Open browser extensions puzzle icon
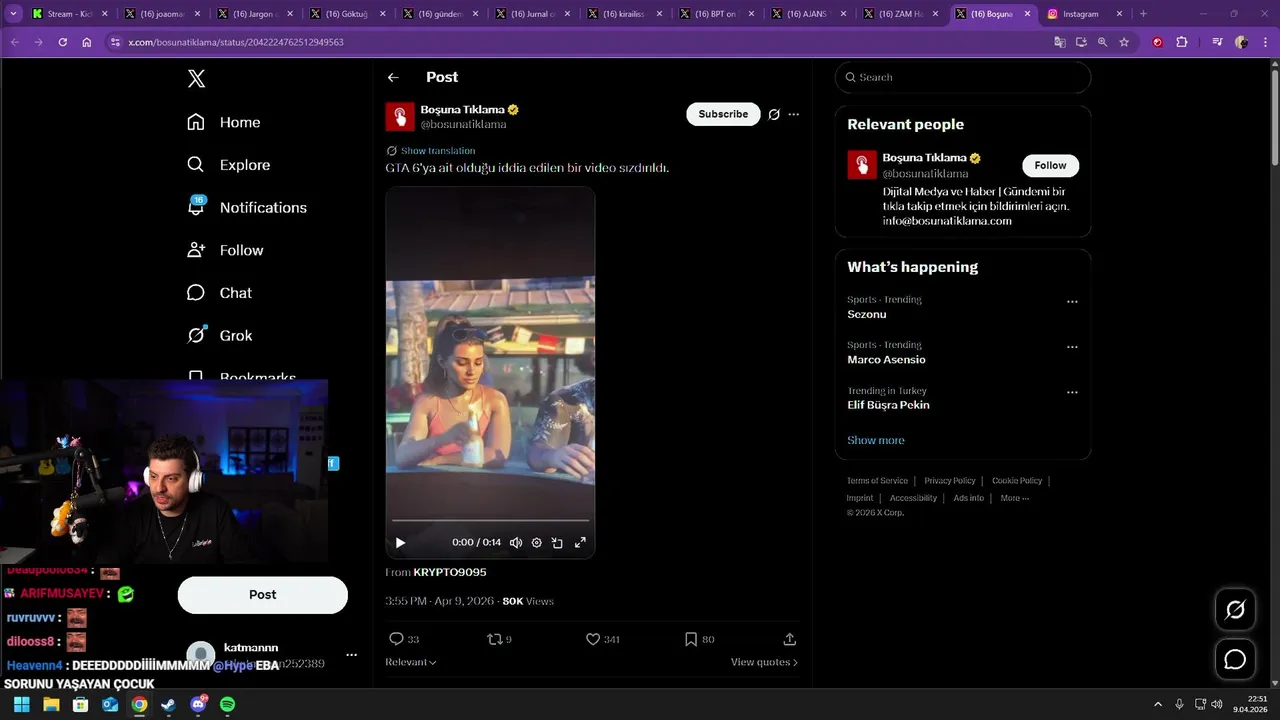The width and height of the screenshot is (1280, 720). pos(1182,42)
